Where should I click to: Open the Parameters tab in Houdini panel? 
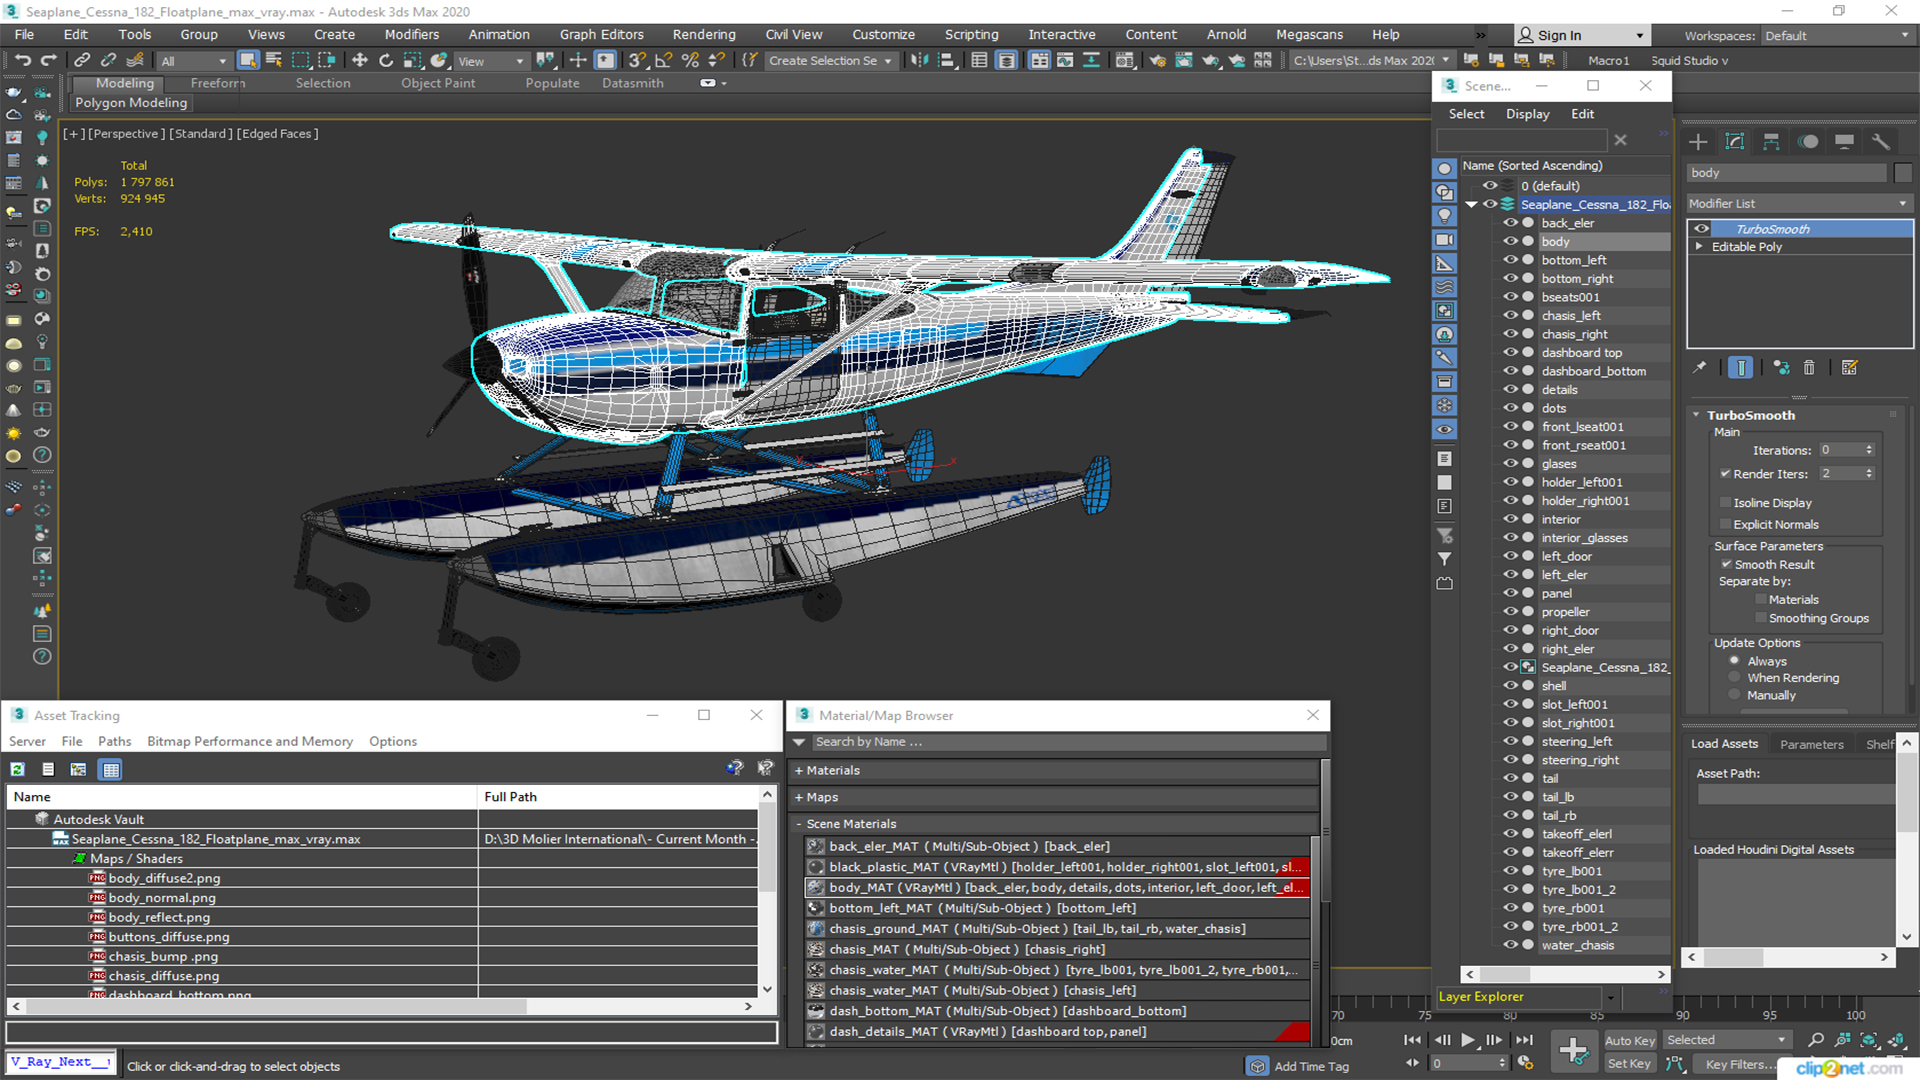pyautogui.click(x=1811, y=745)
